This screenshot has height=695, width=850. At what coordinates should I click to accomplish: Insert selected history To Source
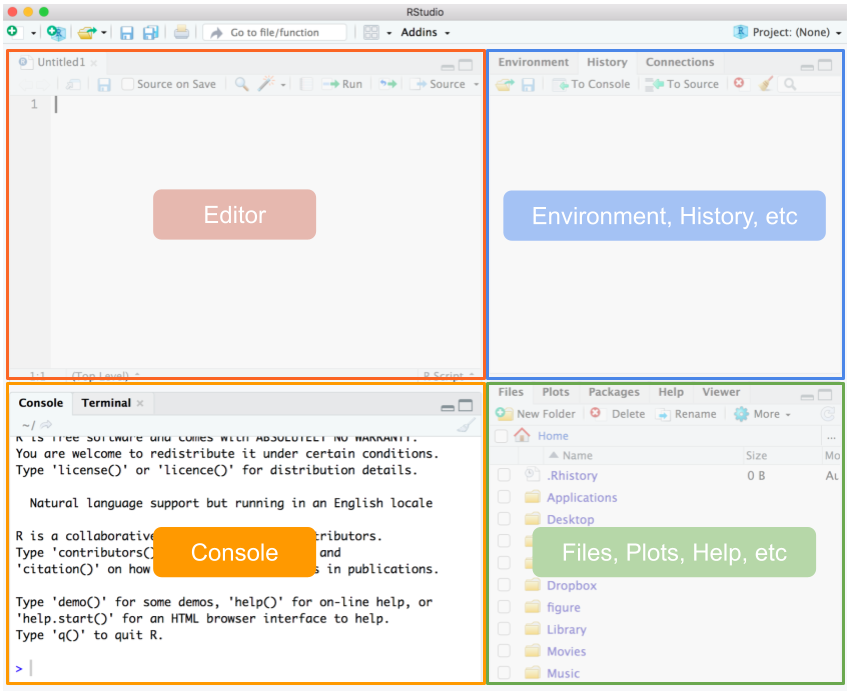(682, 84)
